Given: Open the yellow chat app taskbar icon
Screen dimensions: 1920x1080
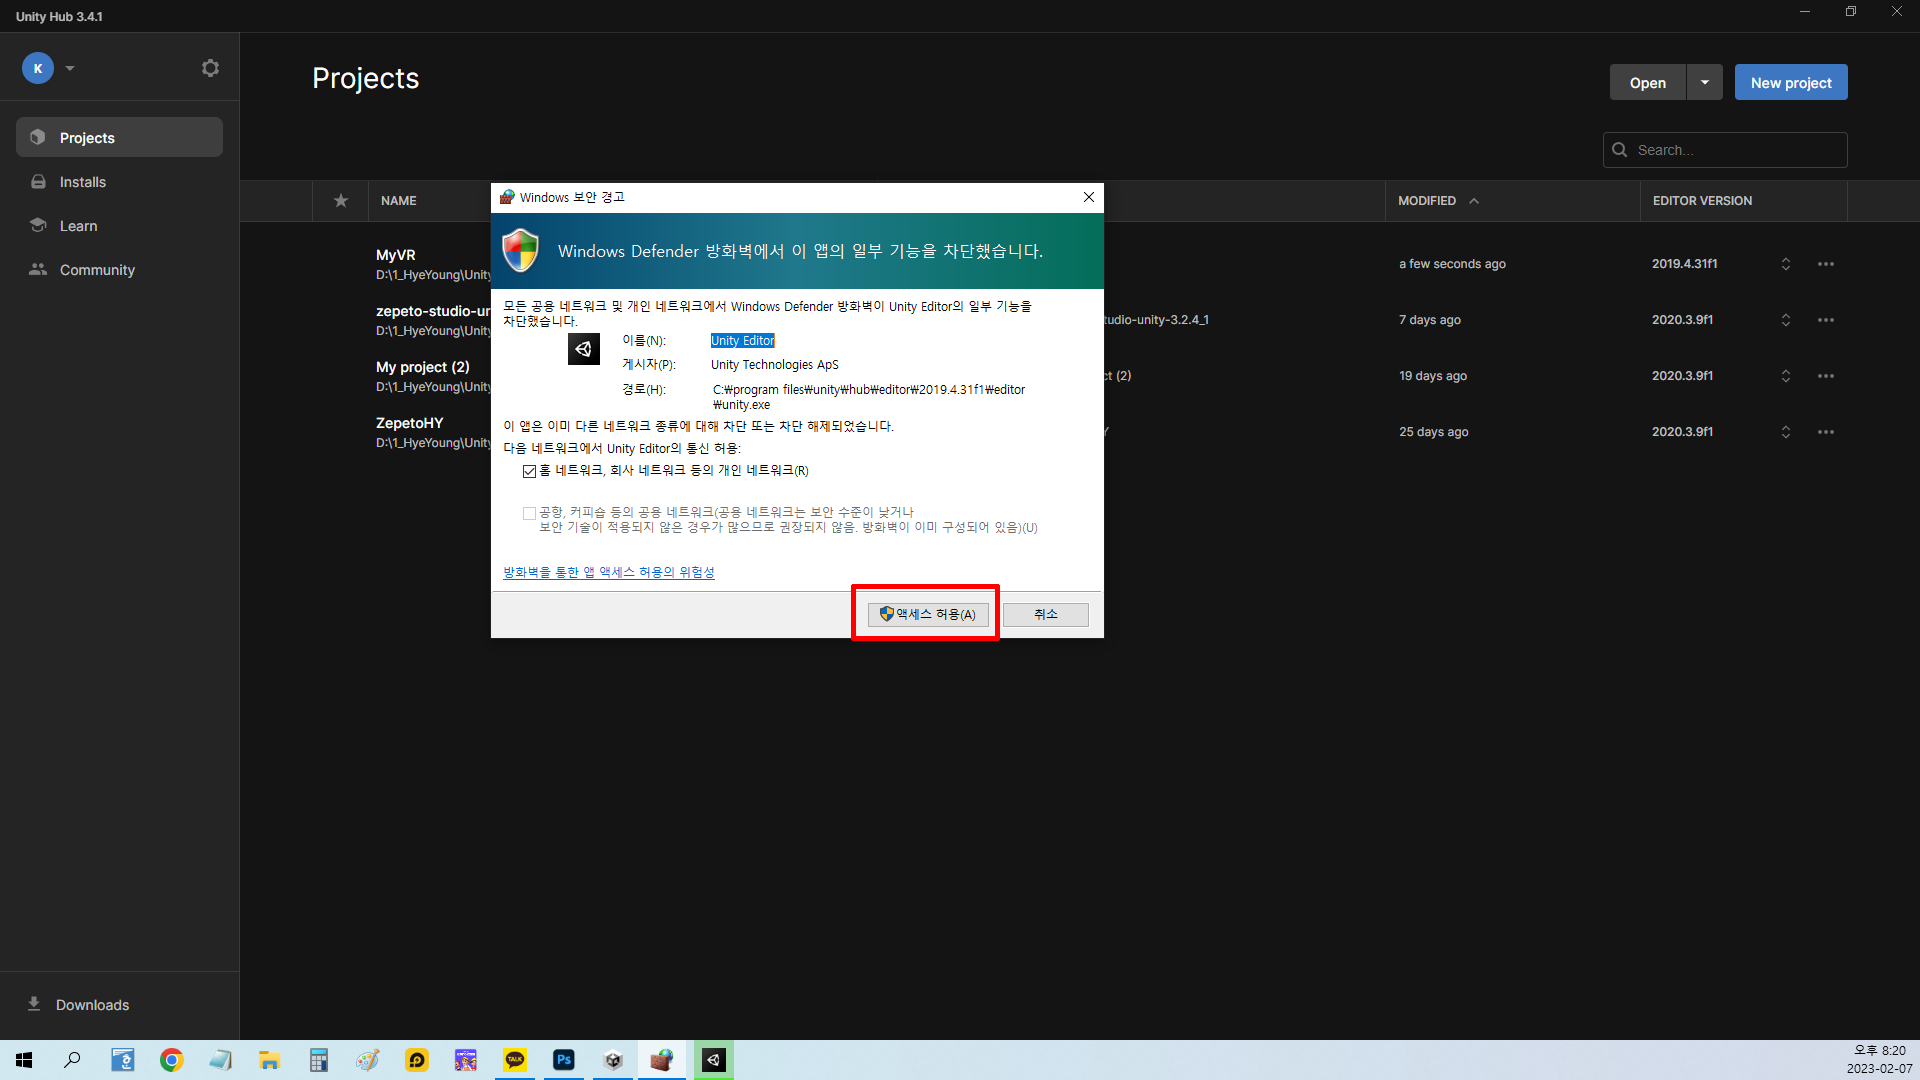Looking at the screenshot, I should tap(417, 1060).
